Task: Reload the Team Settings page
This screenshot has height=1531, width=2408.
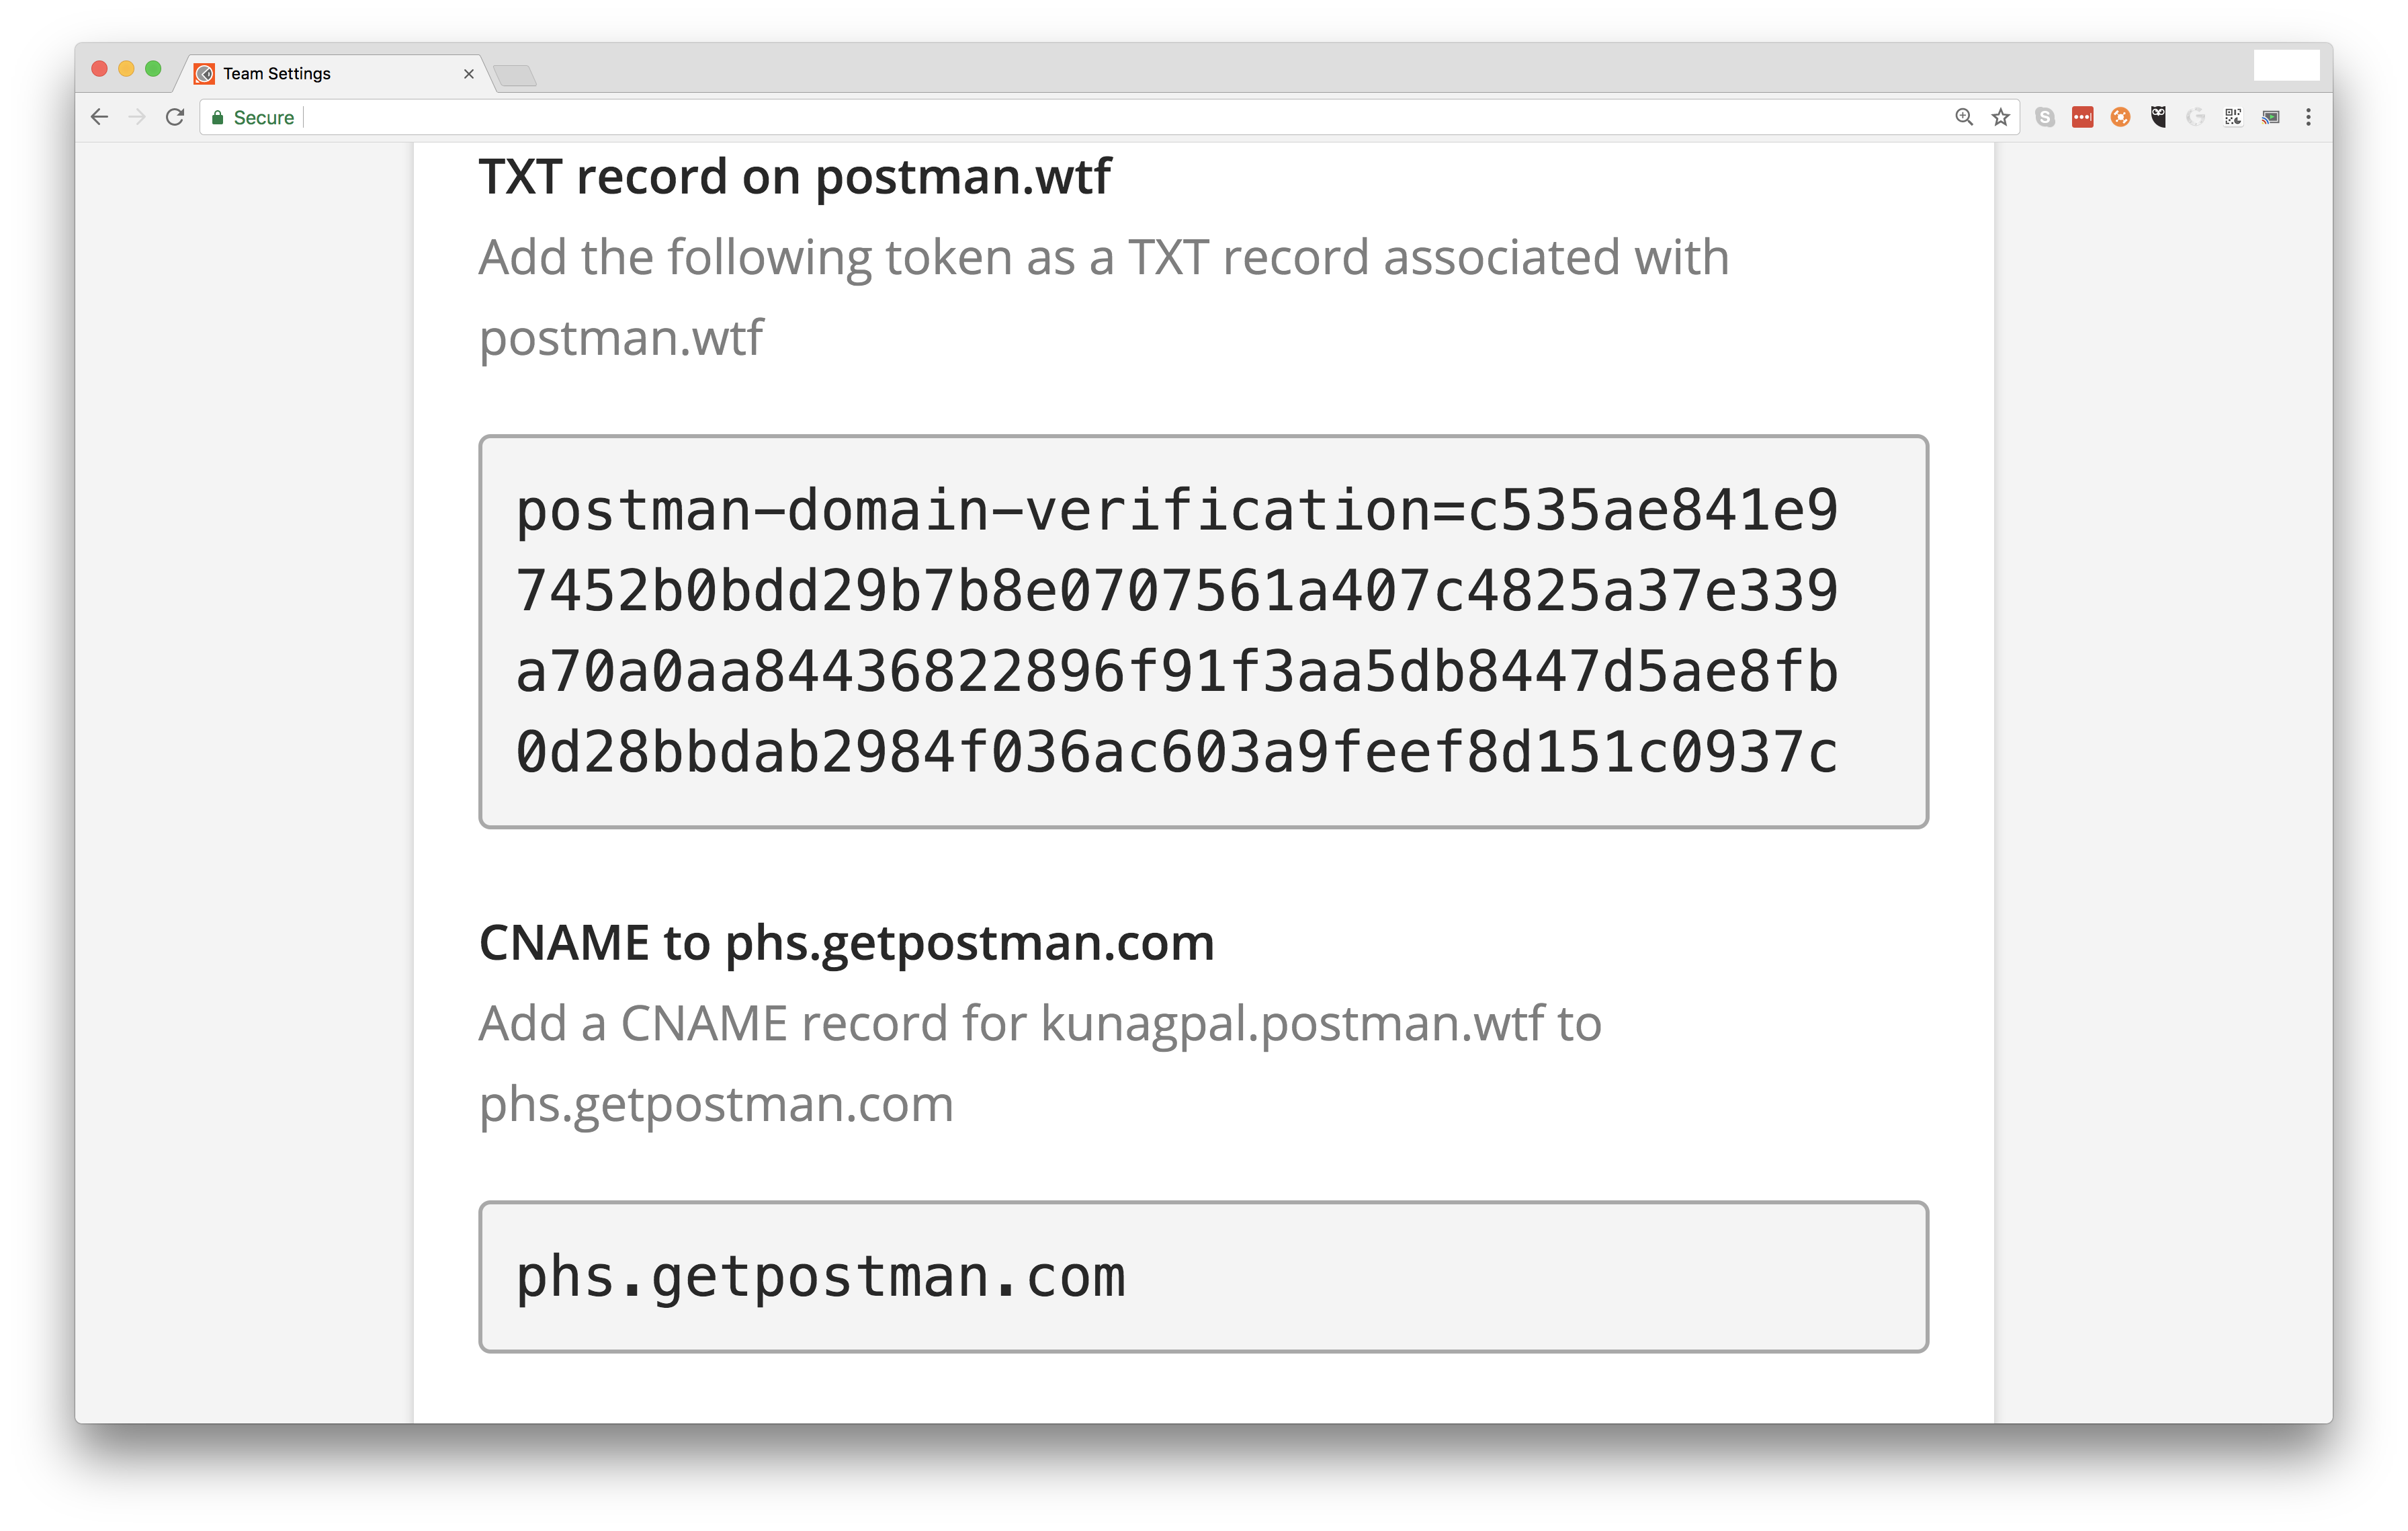Action: pos(175,117)
